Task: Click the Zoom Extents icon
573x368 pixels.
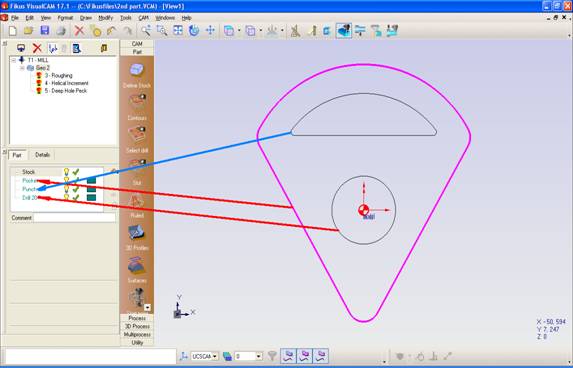Action: (x=178, y=31)
